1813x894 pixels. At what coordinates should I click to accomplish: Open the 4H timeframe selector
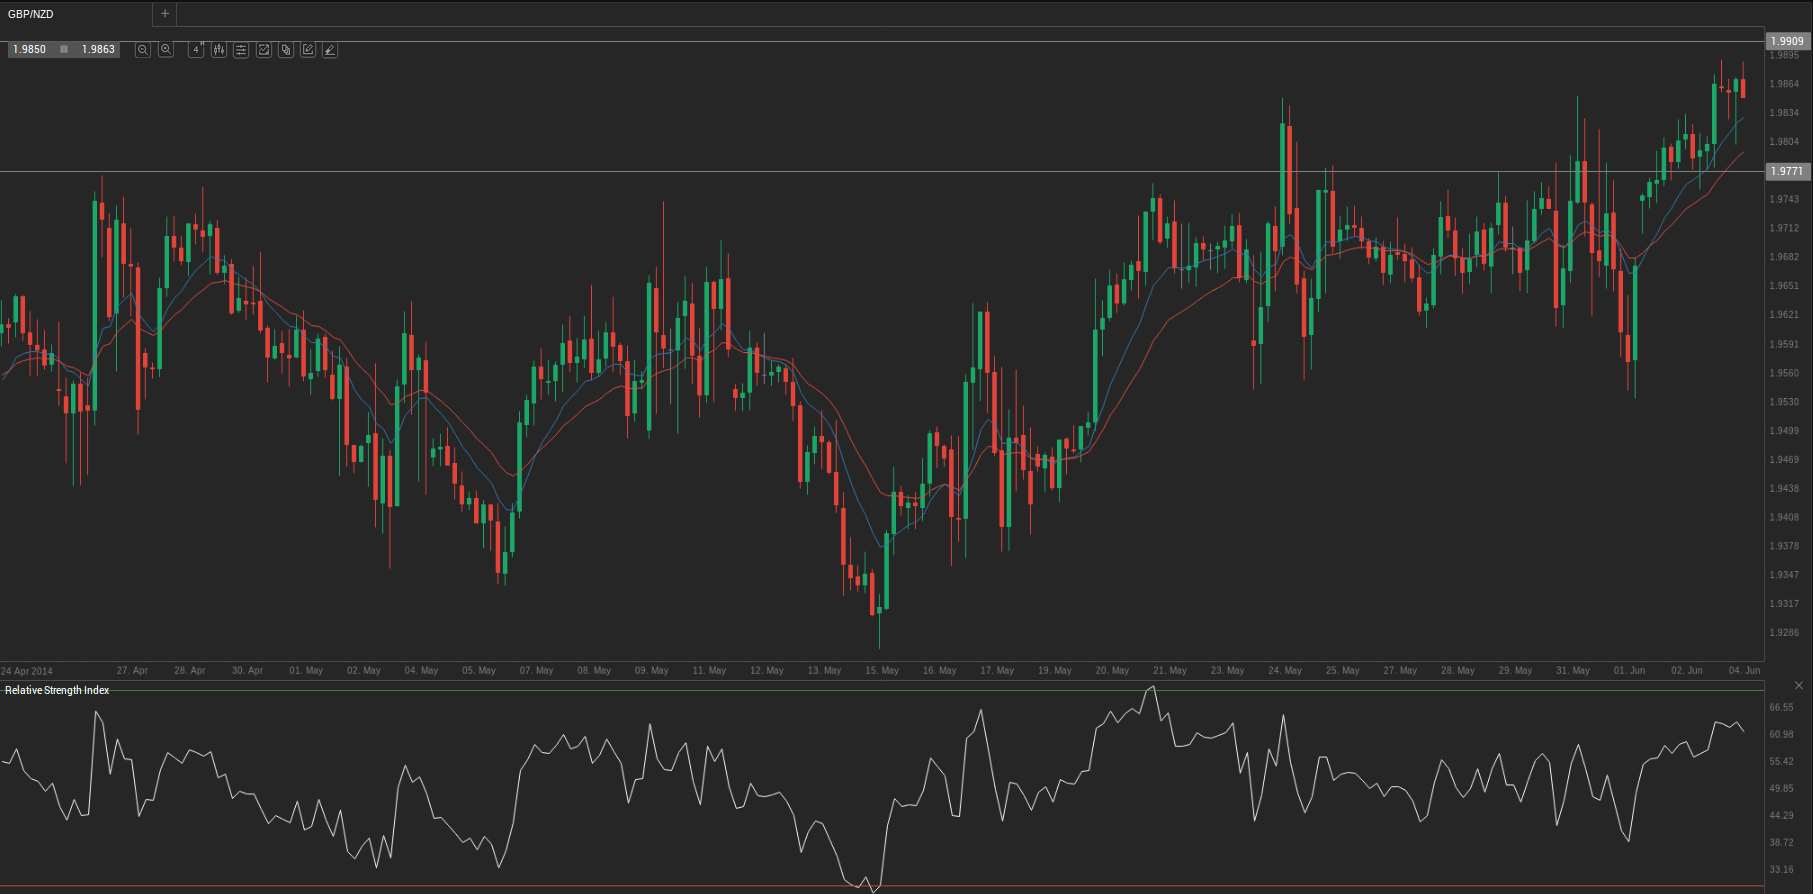point(196,50)
